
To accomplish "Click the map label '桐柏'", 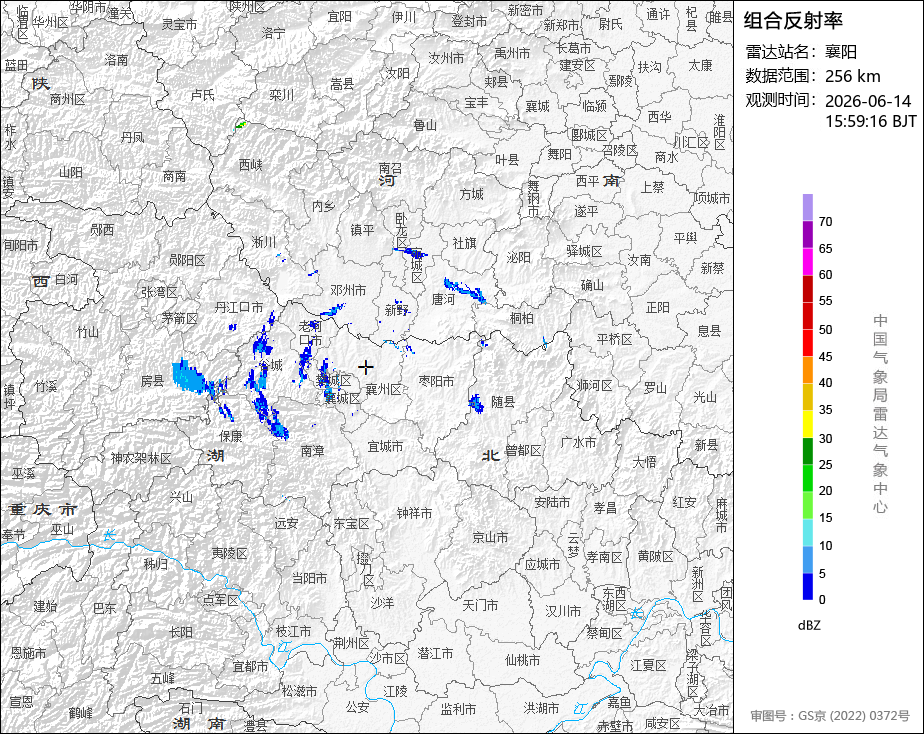I will click(522, 318).
